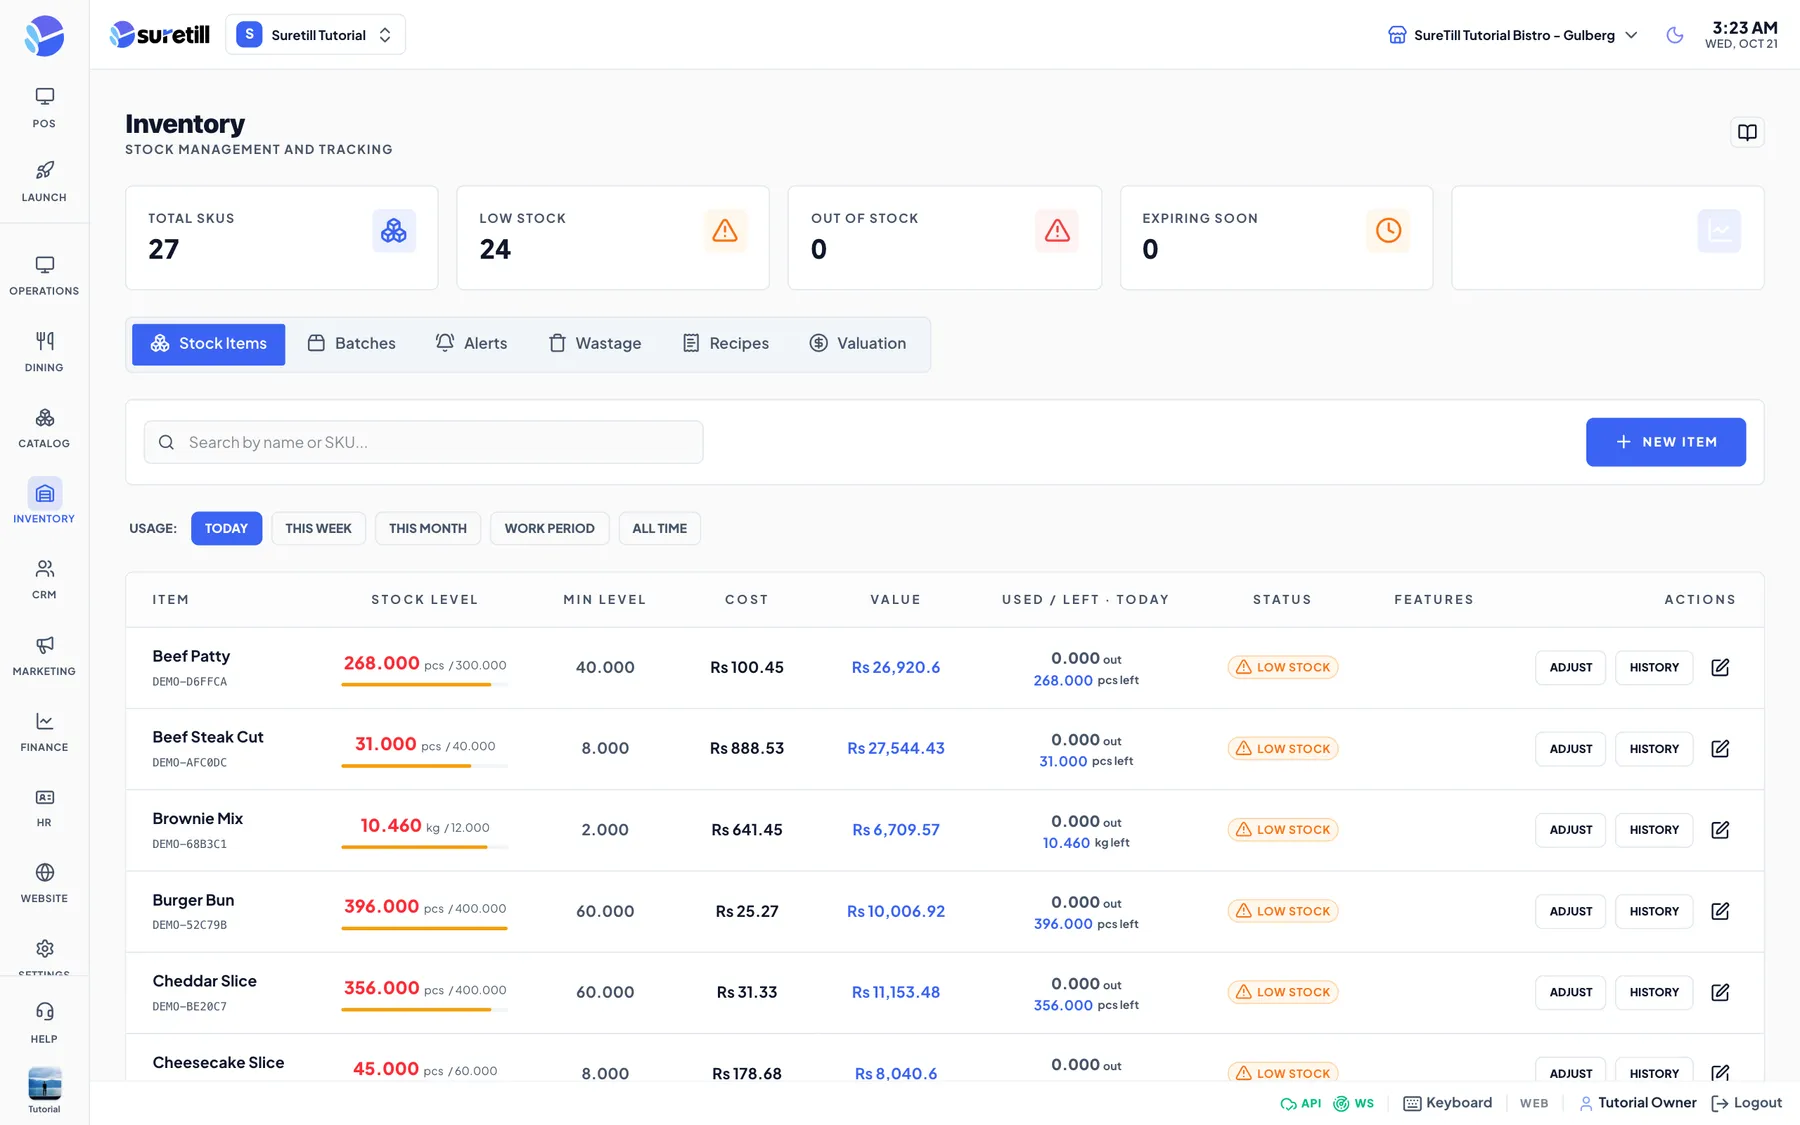The image size is (1800, 1125).
Task: Open POS from the sidebar
Action: pyautogui.click(x=44, y=108)
